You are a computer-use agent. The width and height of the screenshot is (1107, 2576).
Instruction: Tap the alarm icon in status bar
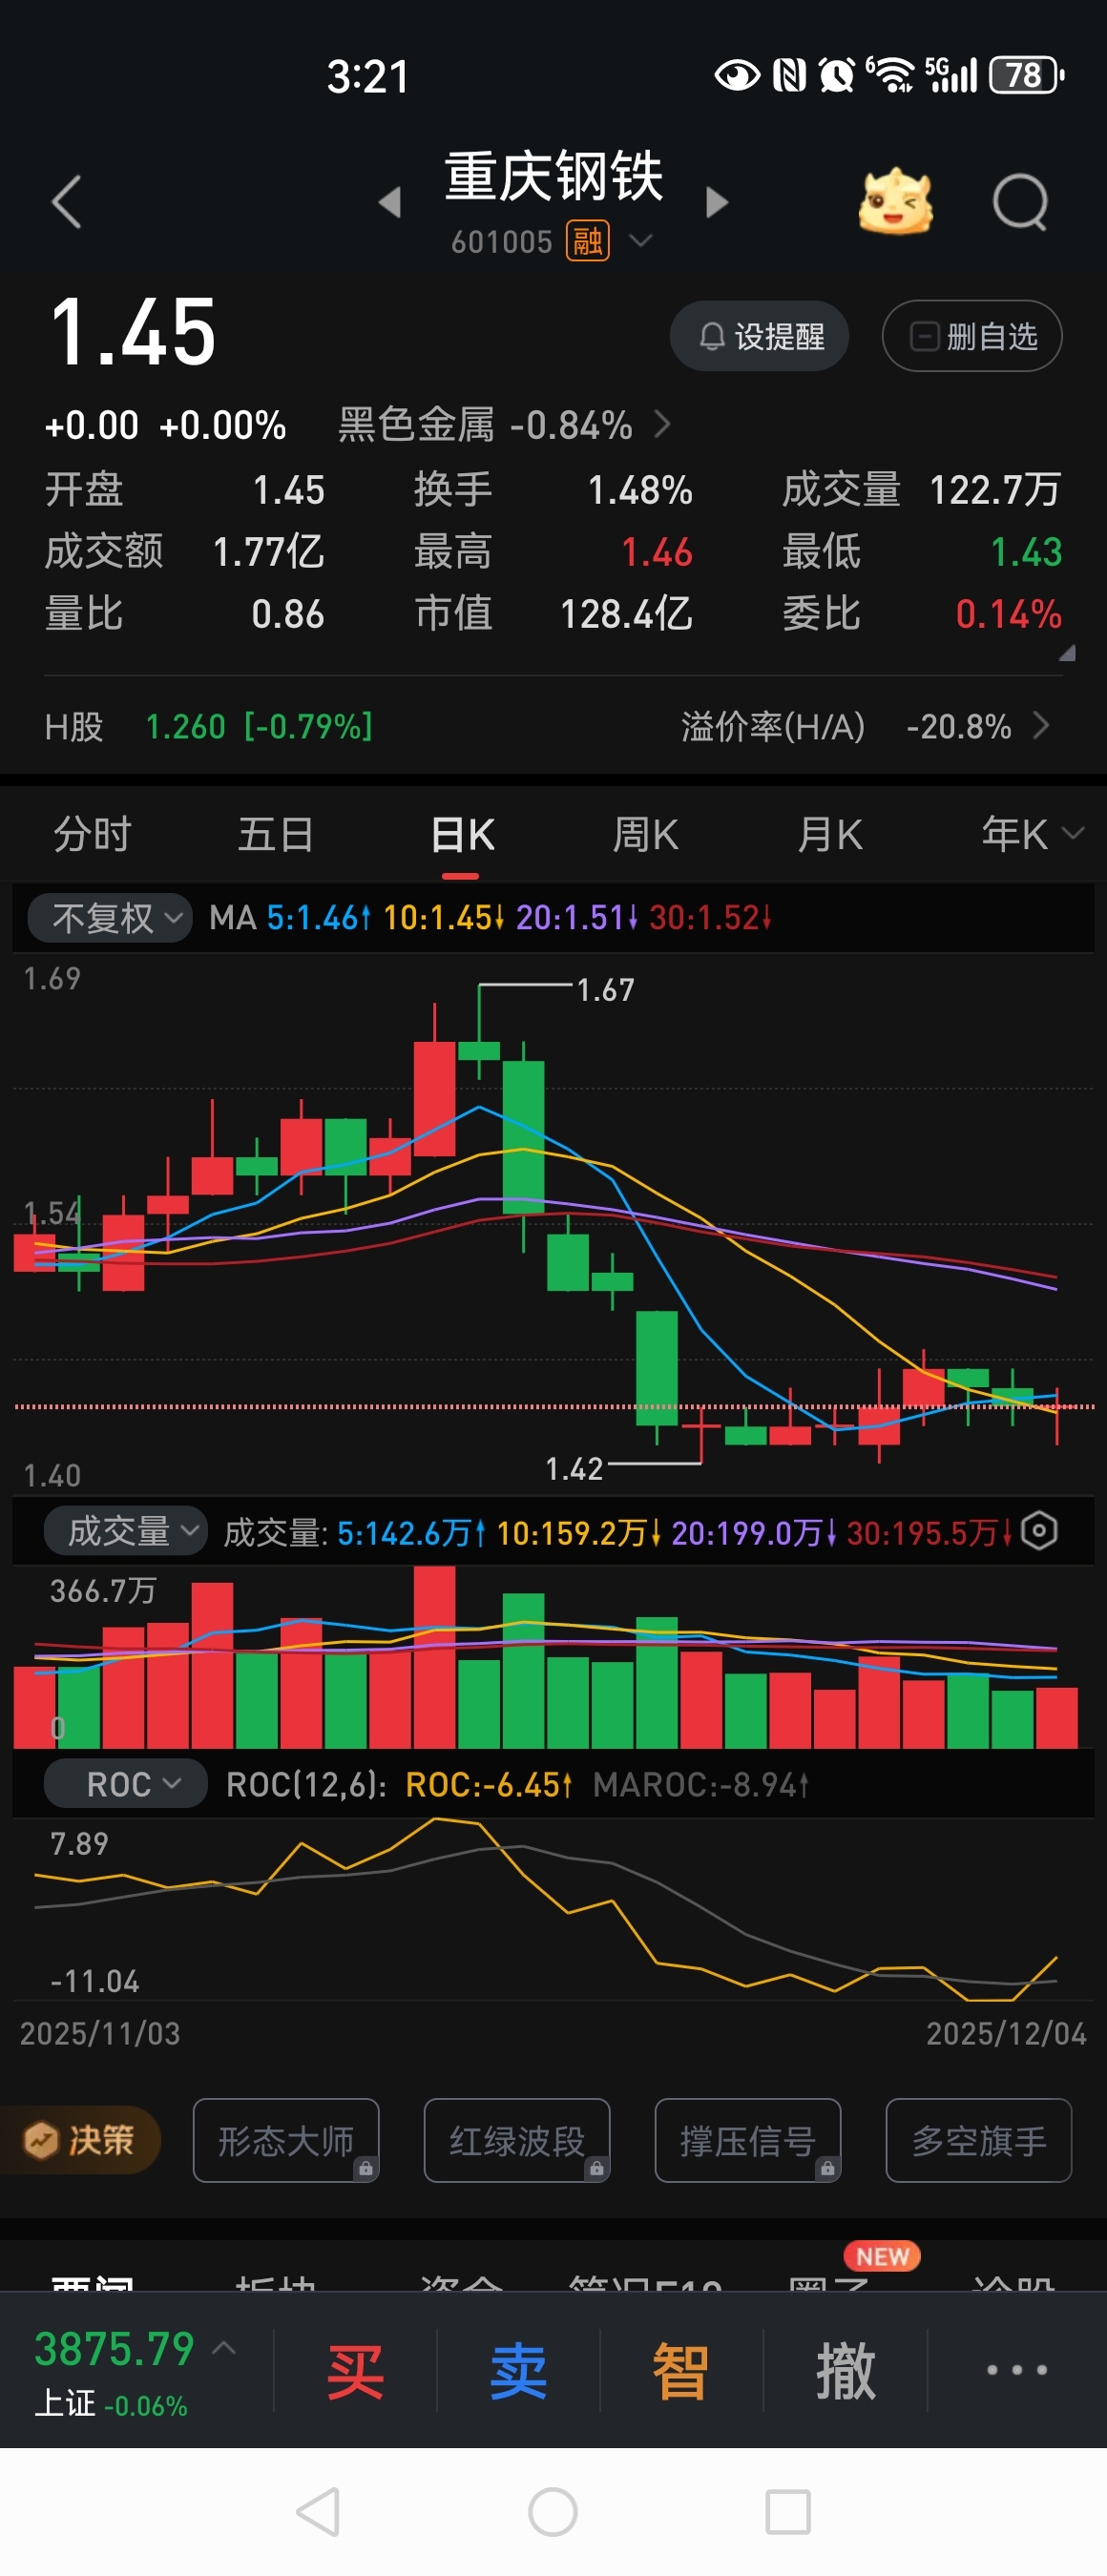pos(836,75)
